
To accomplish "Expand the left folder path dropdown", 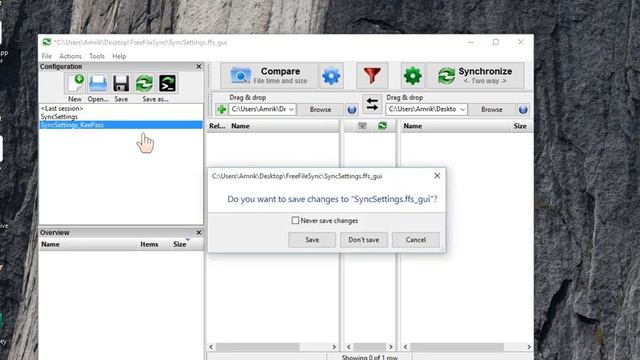I will [x=291, y=109].
